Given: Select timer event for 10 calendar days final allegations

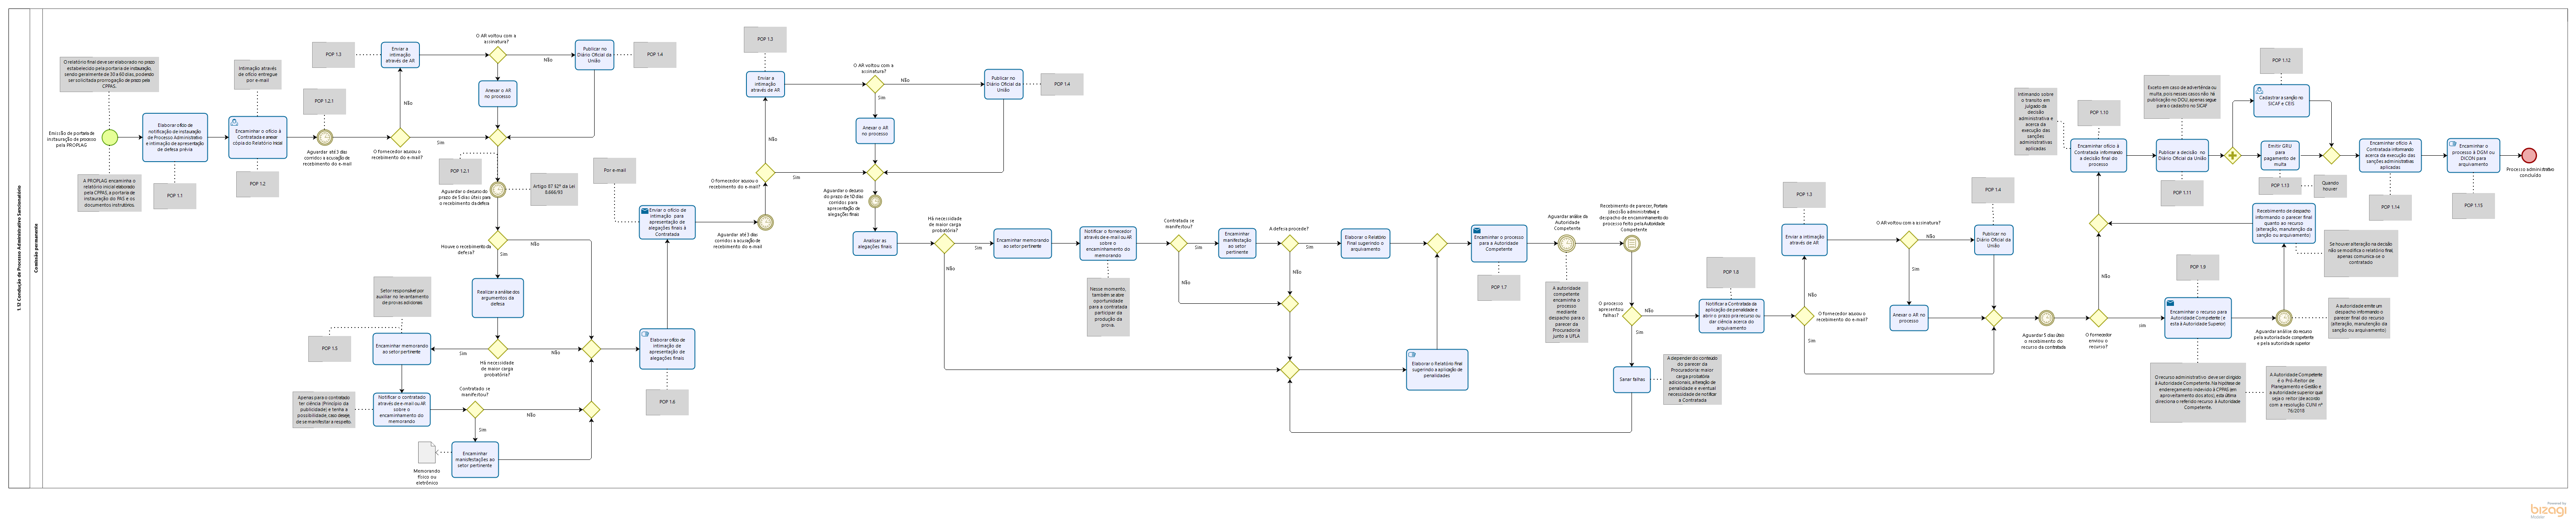Looking at the screenshot, I should [x=875, y=201].
